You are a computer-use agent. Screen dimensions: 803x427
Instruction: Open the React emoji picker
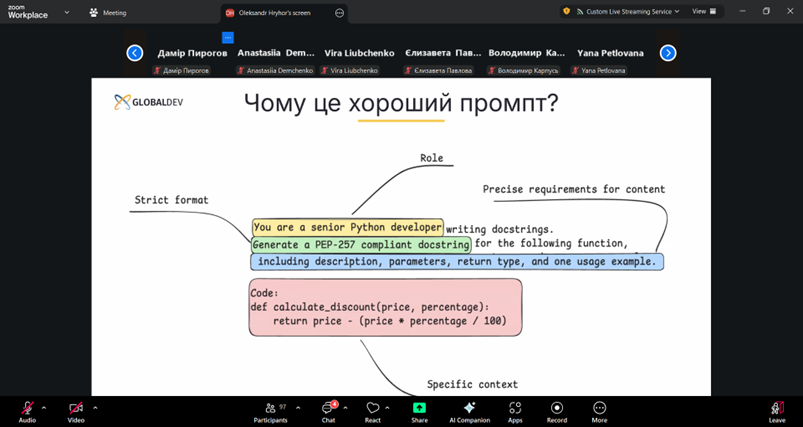click(x=373, y=410)
